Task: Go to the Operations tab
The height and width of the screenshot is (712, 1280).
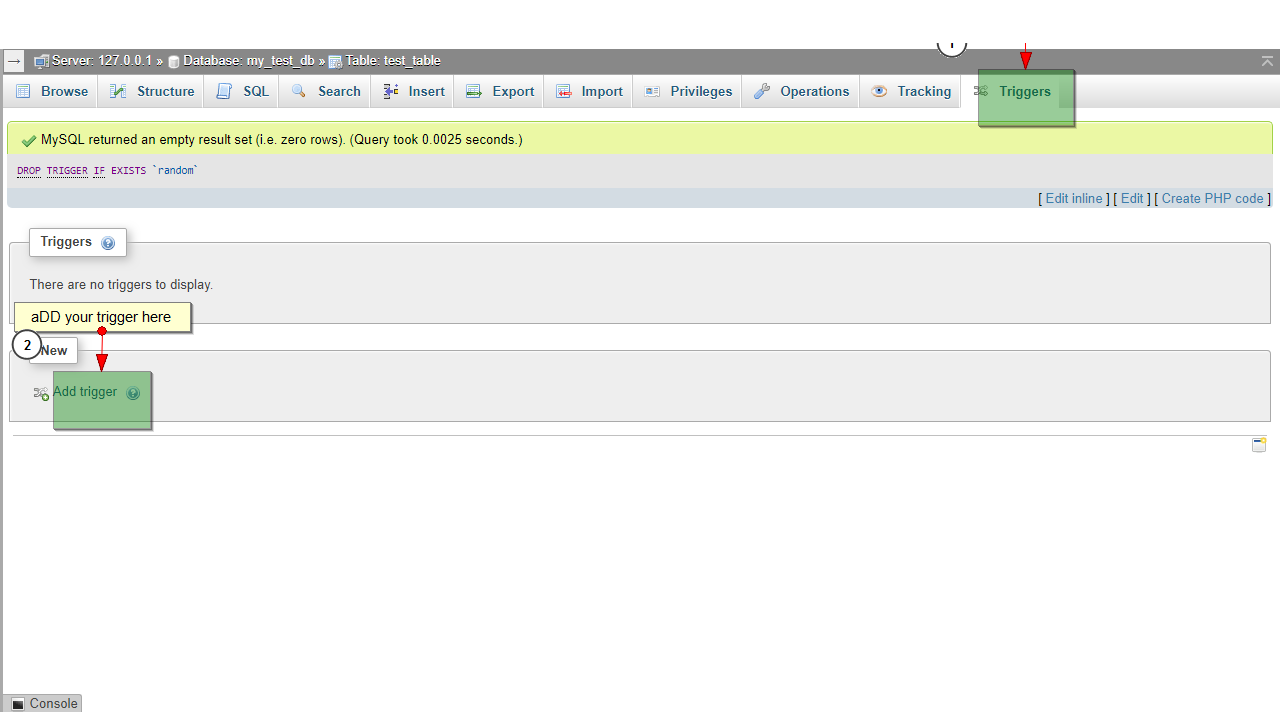Action: [x=802, y=91]
